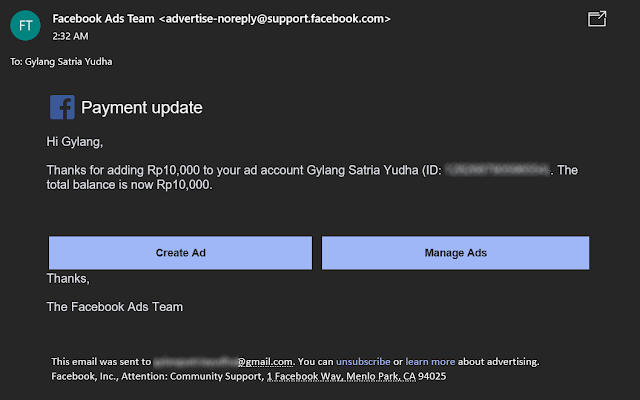
Task: Click sender address advertise-noreply@support.facebook.com
Action: coord(275,19)
